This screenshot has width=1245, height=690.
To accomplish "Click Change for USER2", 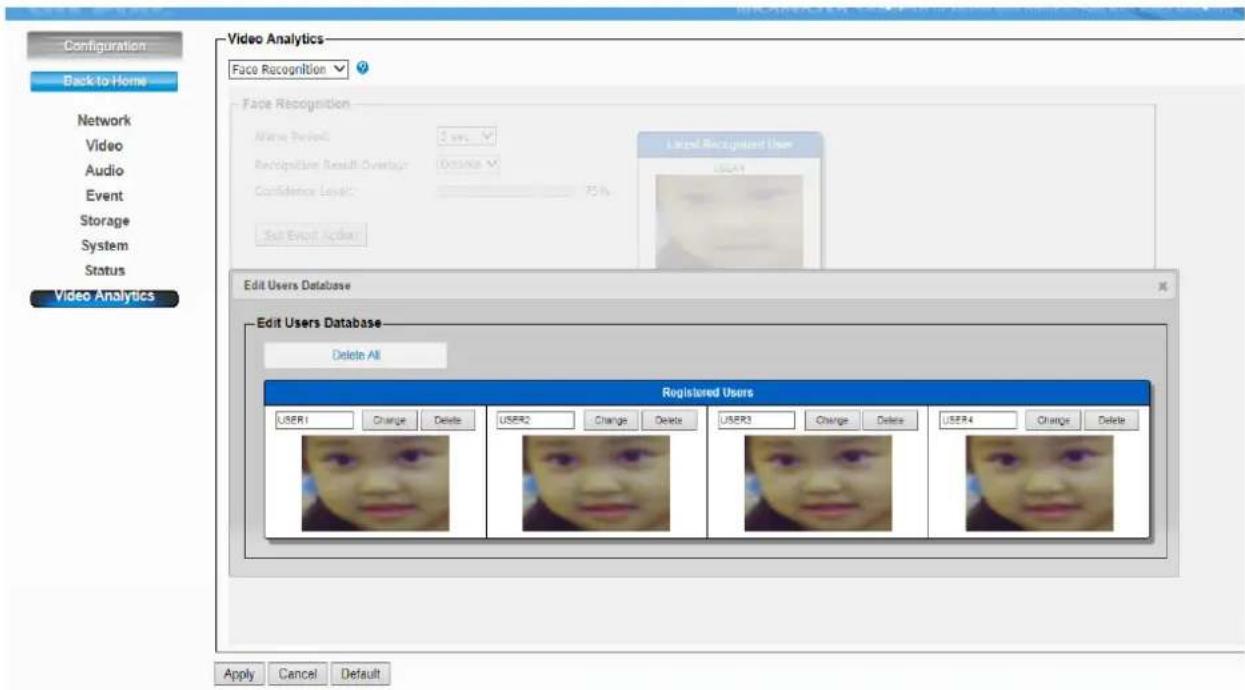I will click(610, 421).
